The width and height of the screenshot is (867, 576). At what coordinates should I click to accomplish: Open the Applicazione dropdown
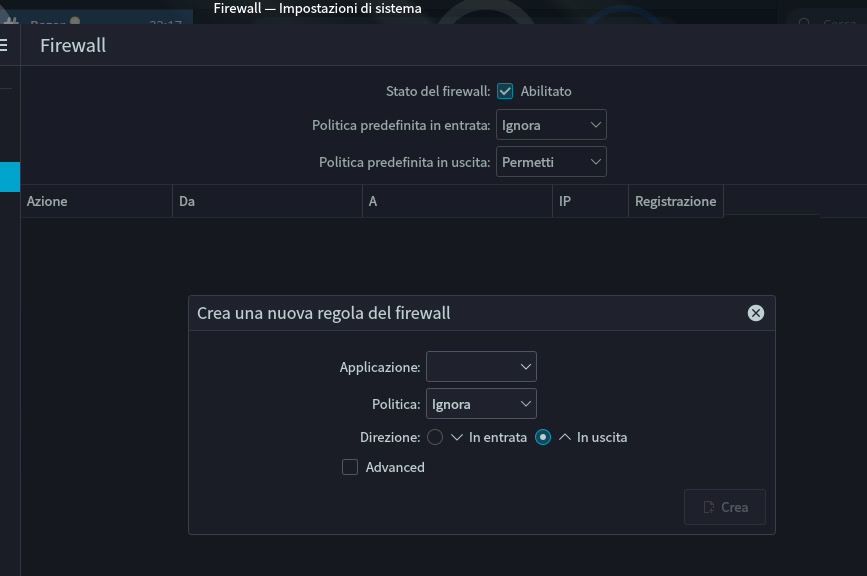(481, 367)
